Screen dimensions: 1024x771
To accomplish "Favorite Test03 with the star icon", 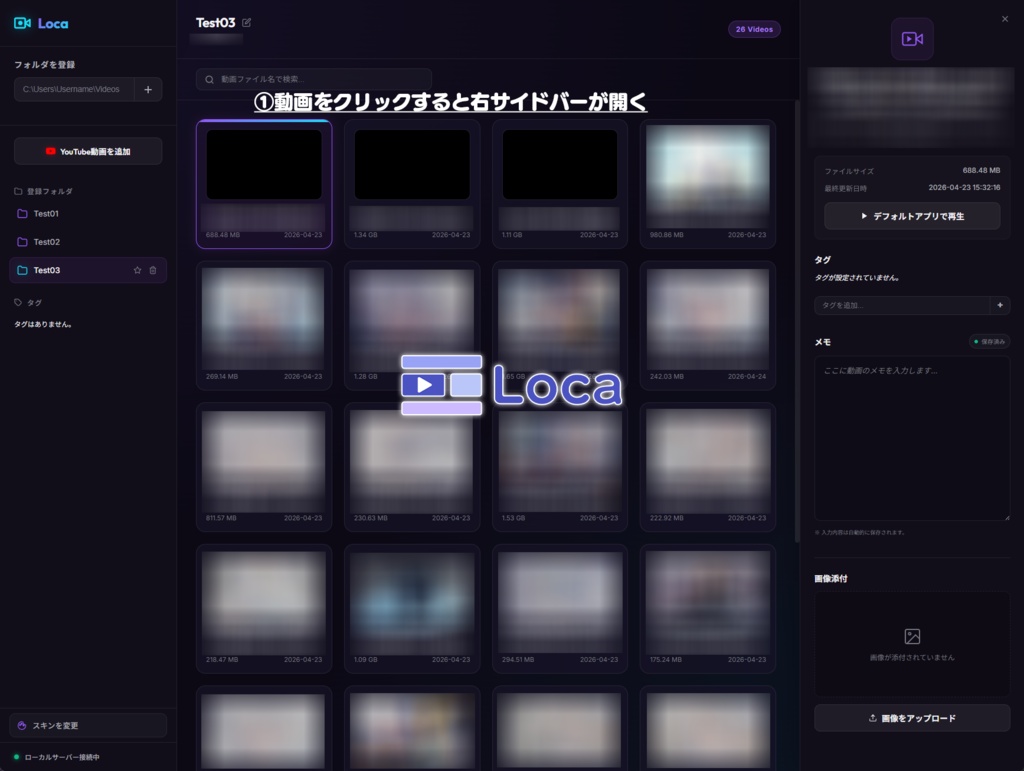I will (x=137, y=270).
